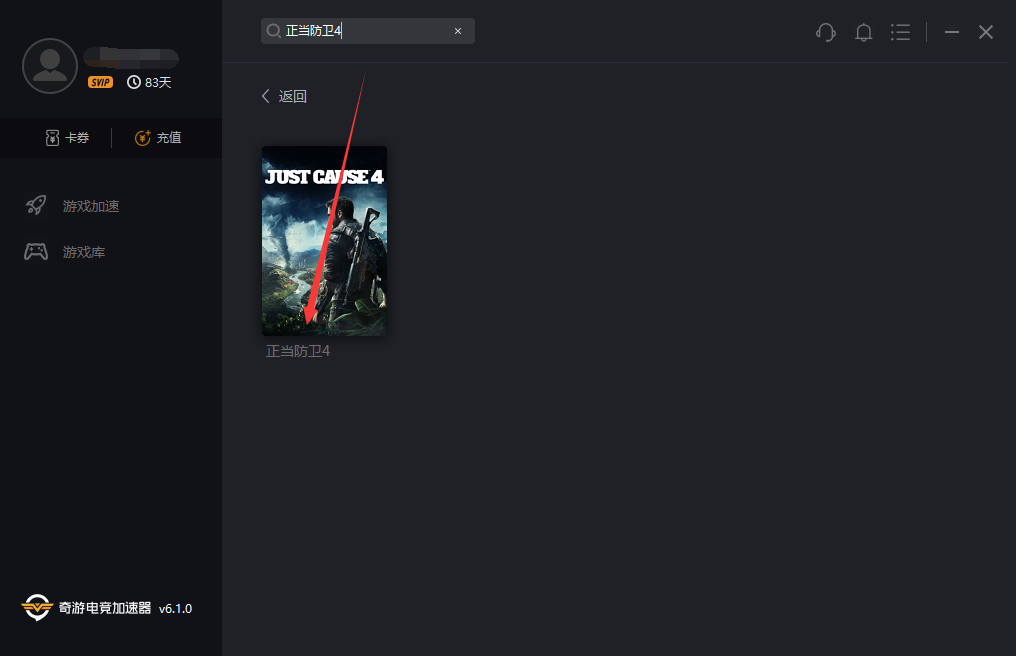This screenshot has width=1016, height=656.
Task: Check the 83天 remaining time
Action: point(149,82)
